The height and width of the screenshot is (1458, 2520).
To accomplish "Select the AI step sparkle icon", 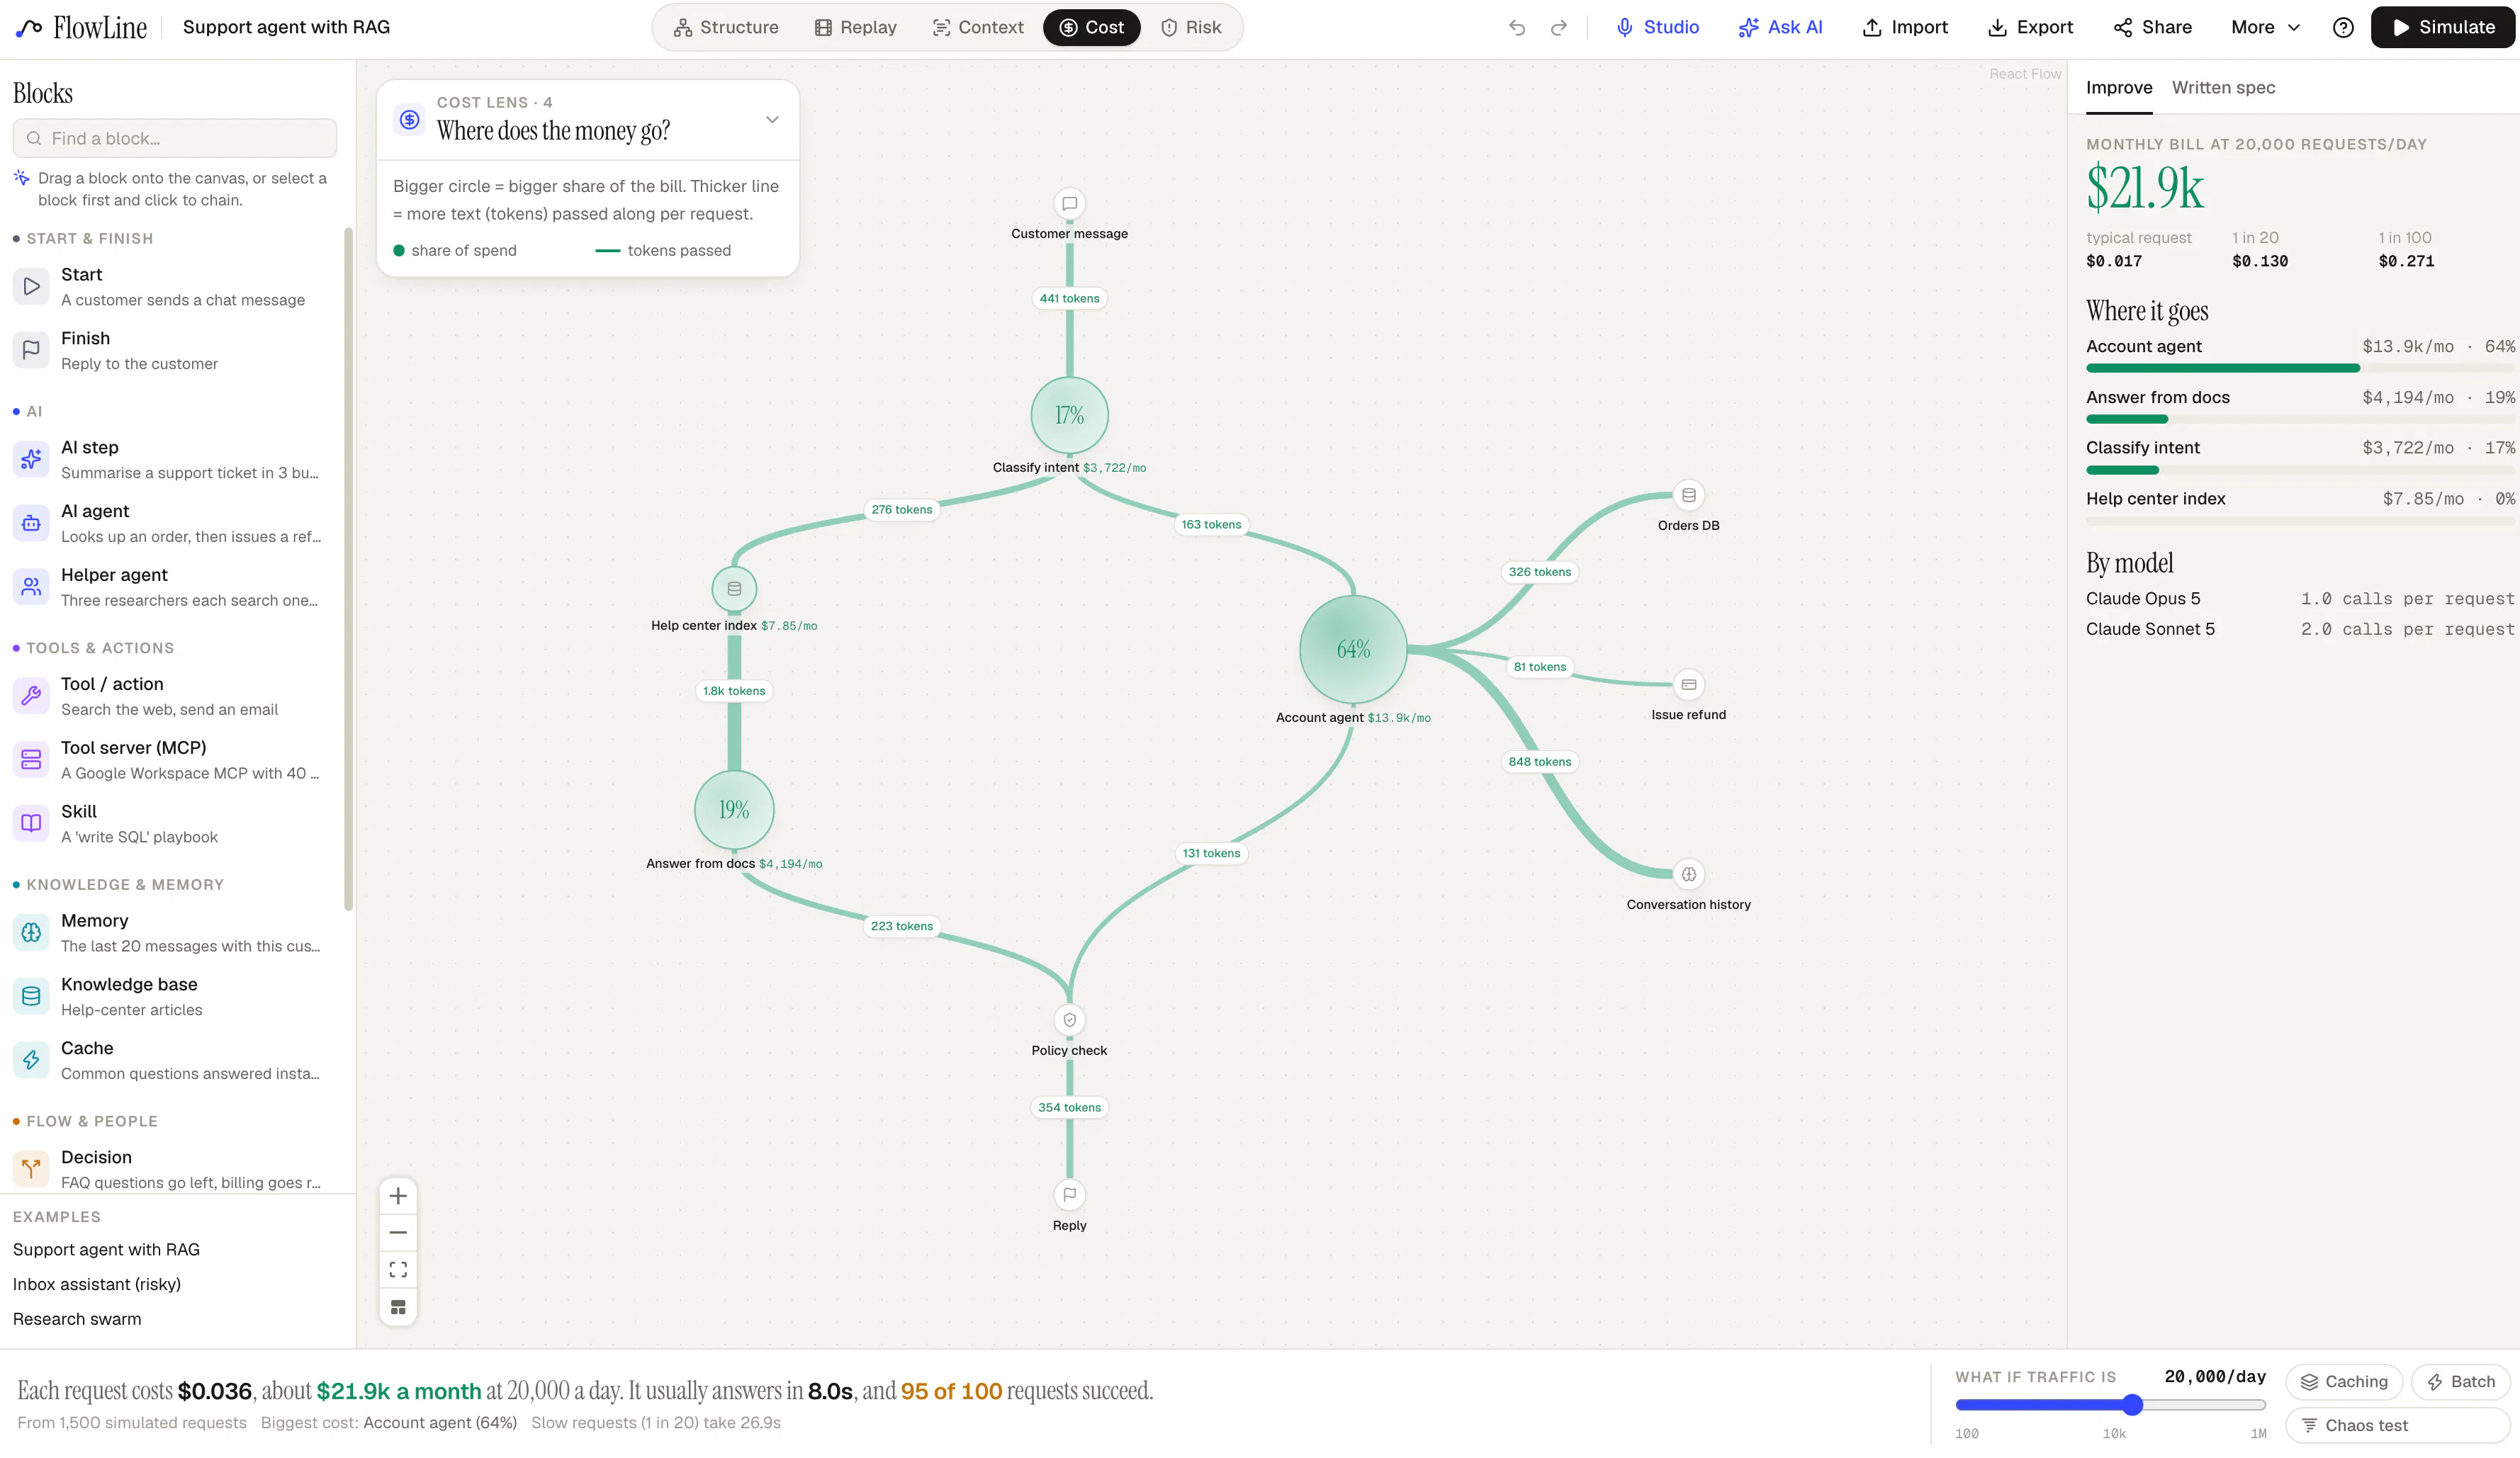I will 31,459.
